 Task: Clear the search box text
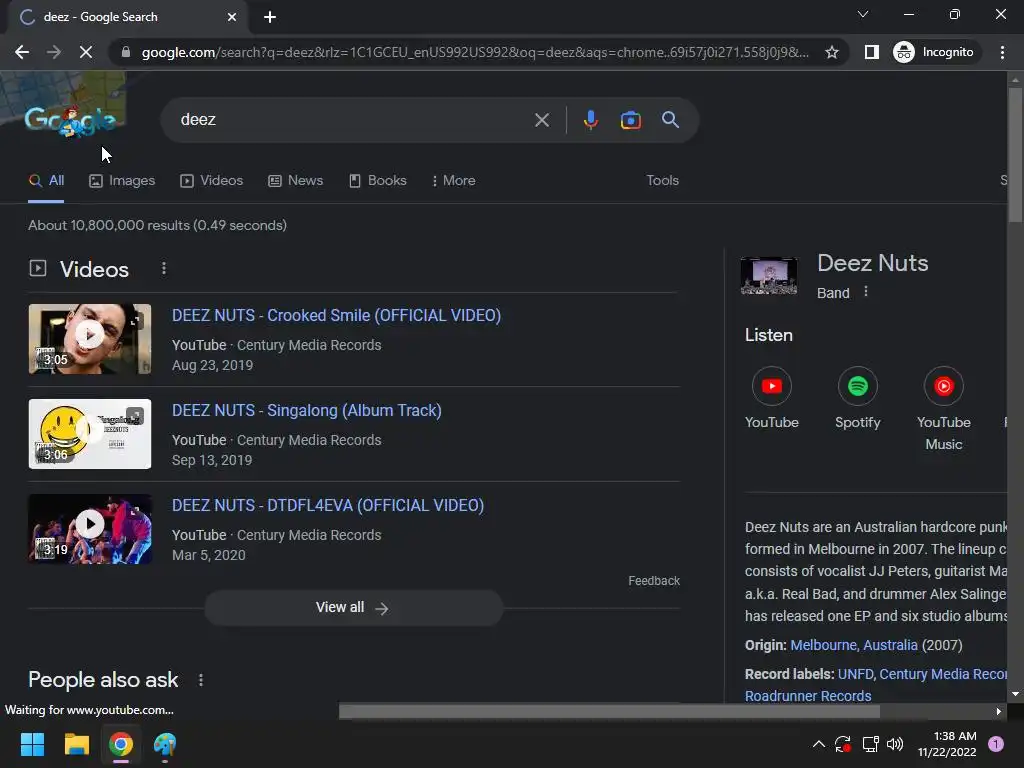click(x=541, y=120)
